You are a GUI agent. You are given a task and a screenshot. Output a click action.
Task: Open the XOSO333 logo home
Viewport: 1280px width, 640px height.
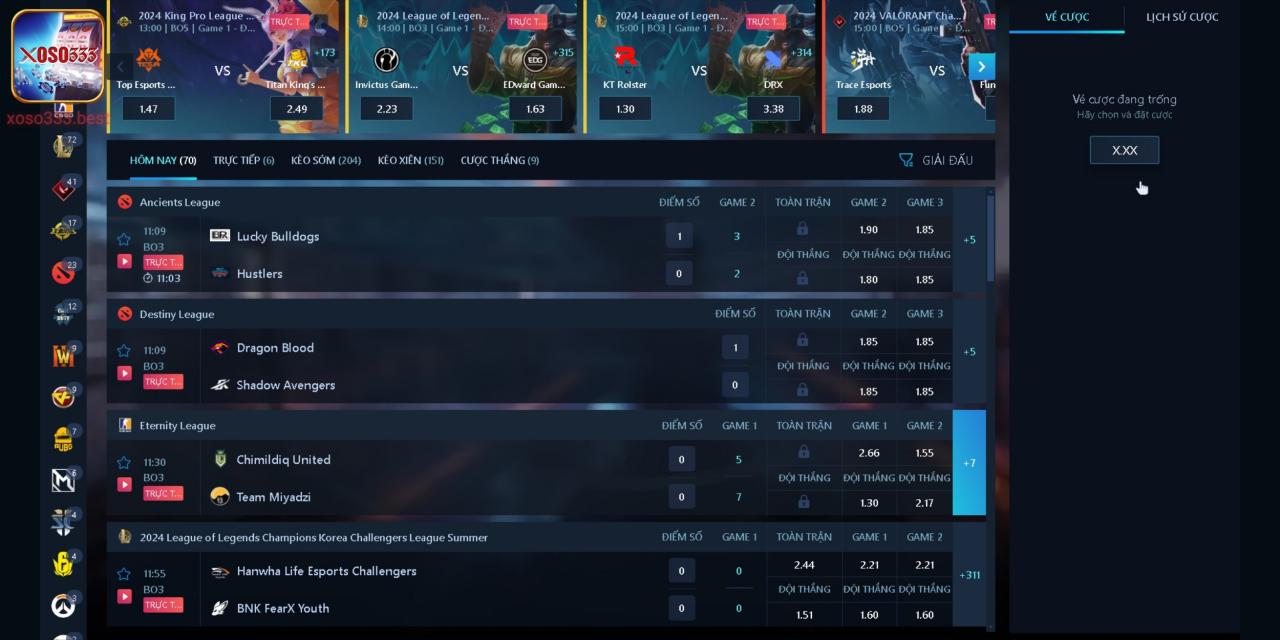point(58,56)
